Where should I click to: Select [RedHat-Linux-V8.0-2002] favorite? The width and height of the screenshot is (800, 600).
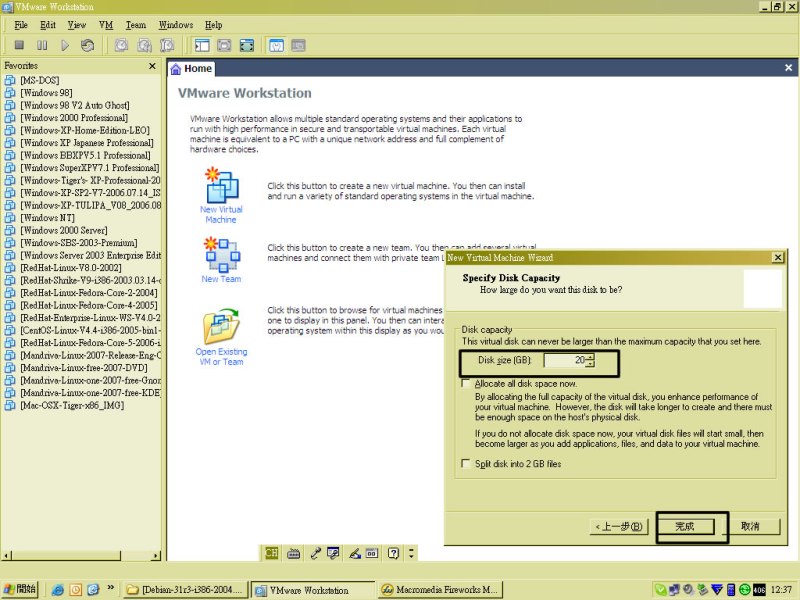point(71,268)
